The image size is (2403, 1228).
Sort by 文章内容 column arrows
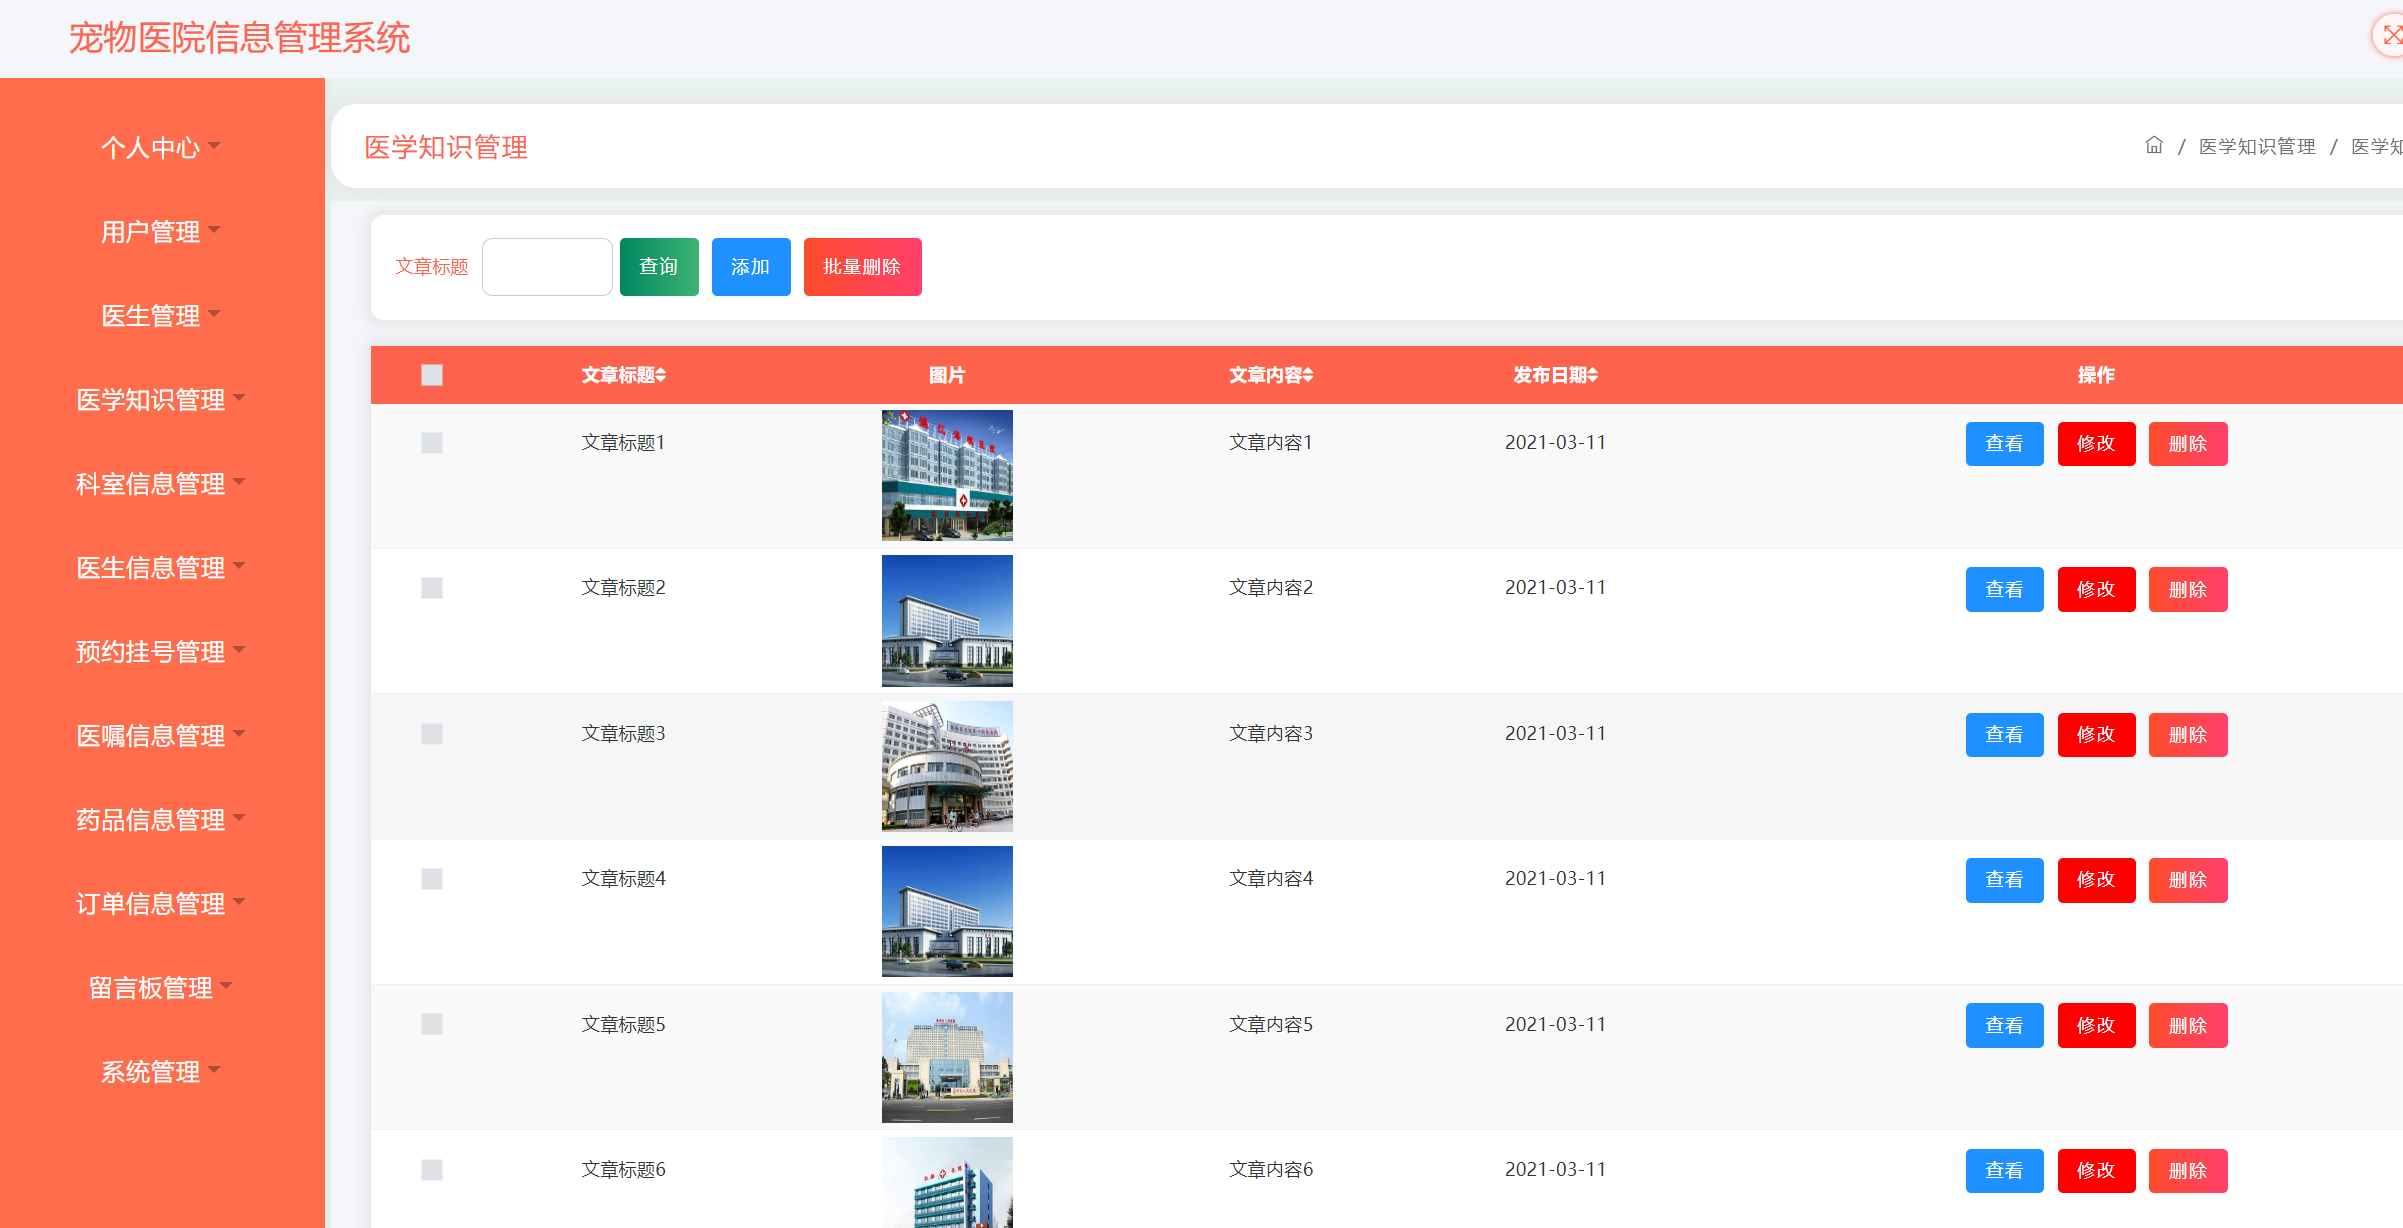pos(1308,376)
